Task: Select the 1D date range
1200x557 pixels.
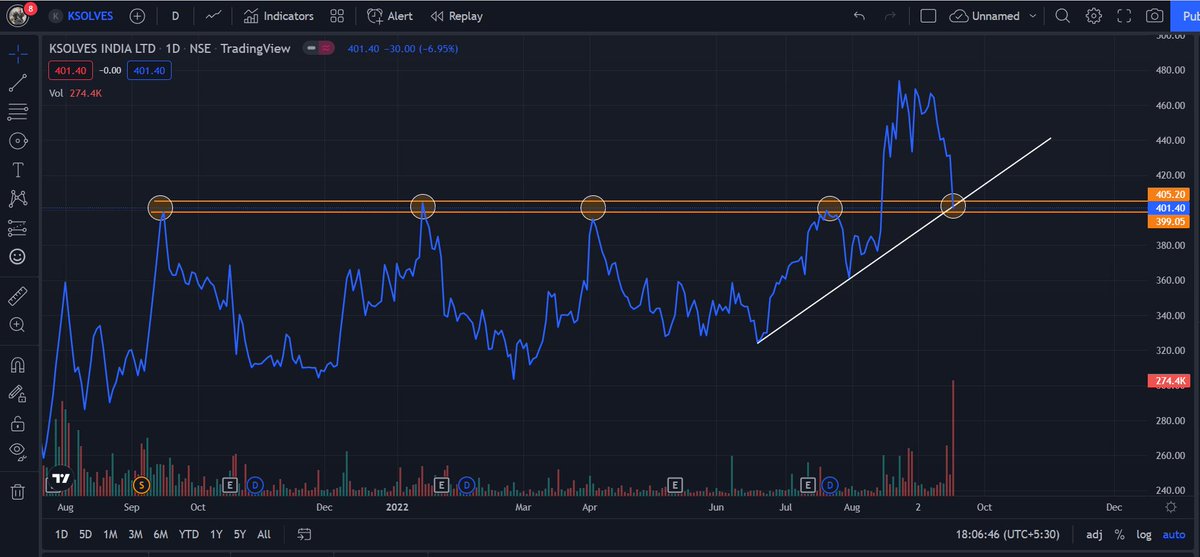Action: pos(62,535)
